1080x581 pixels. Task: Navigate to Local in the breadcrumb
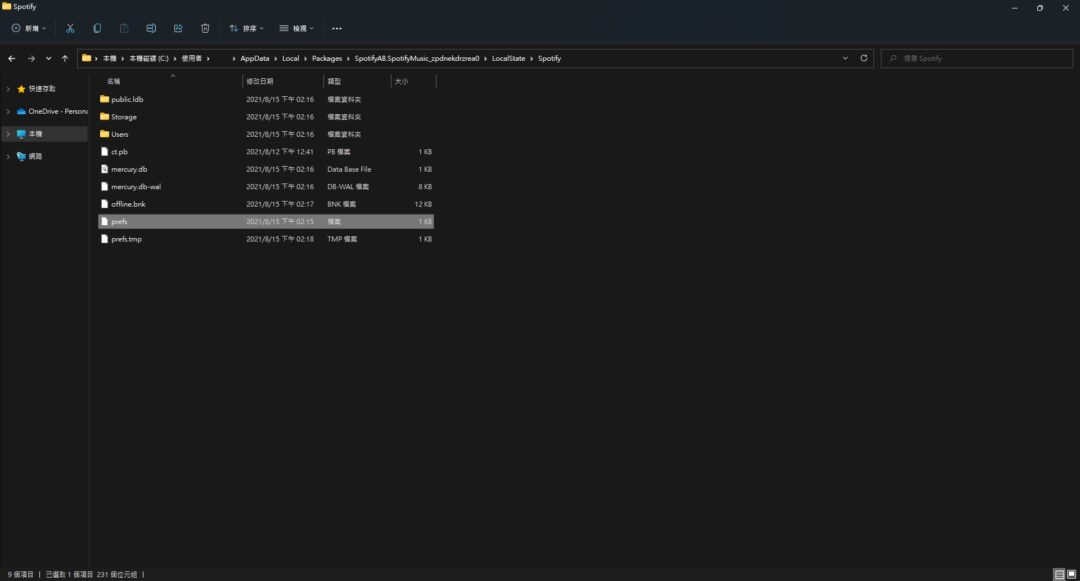(x=291, y=59)
